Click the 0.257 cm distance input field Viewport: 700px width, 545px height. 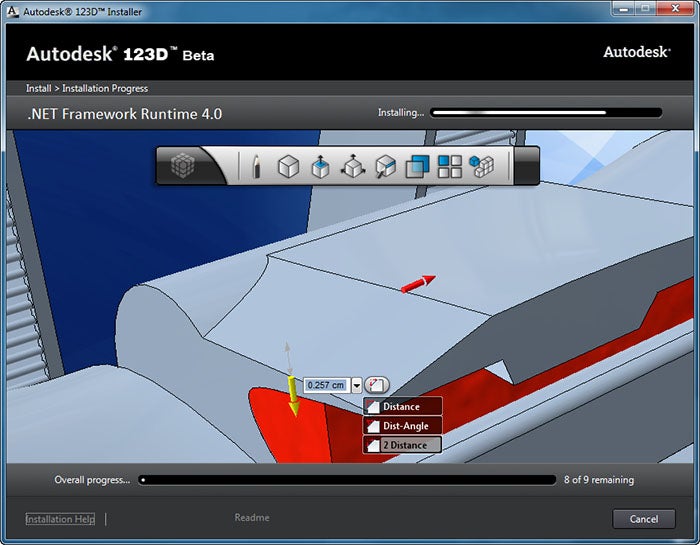(327, 385)
